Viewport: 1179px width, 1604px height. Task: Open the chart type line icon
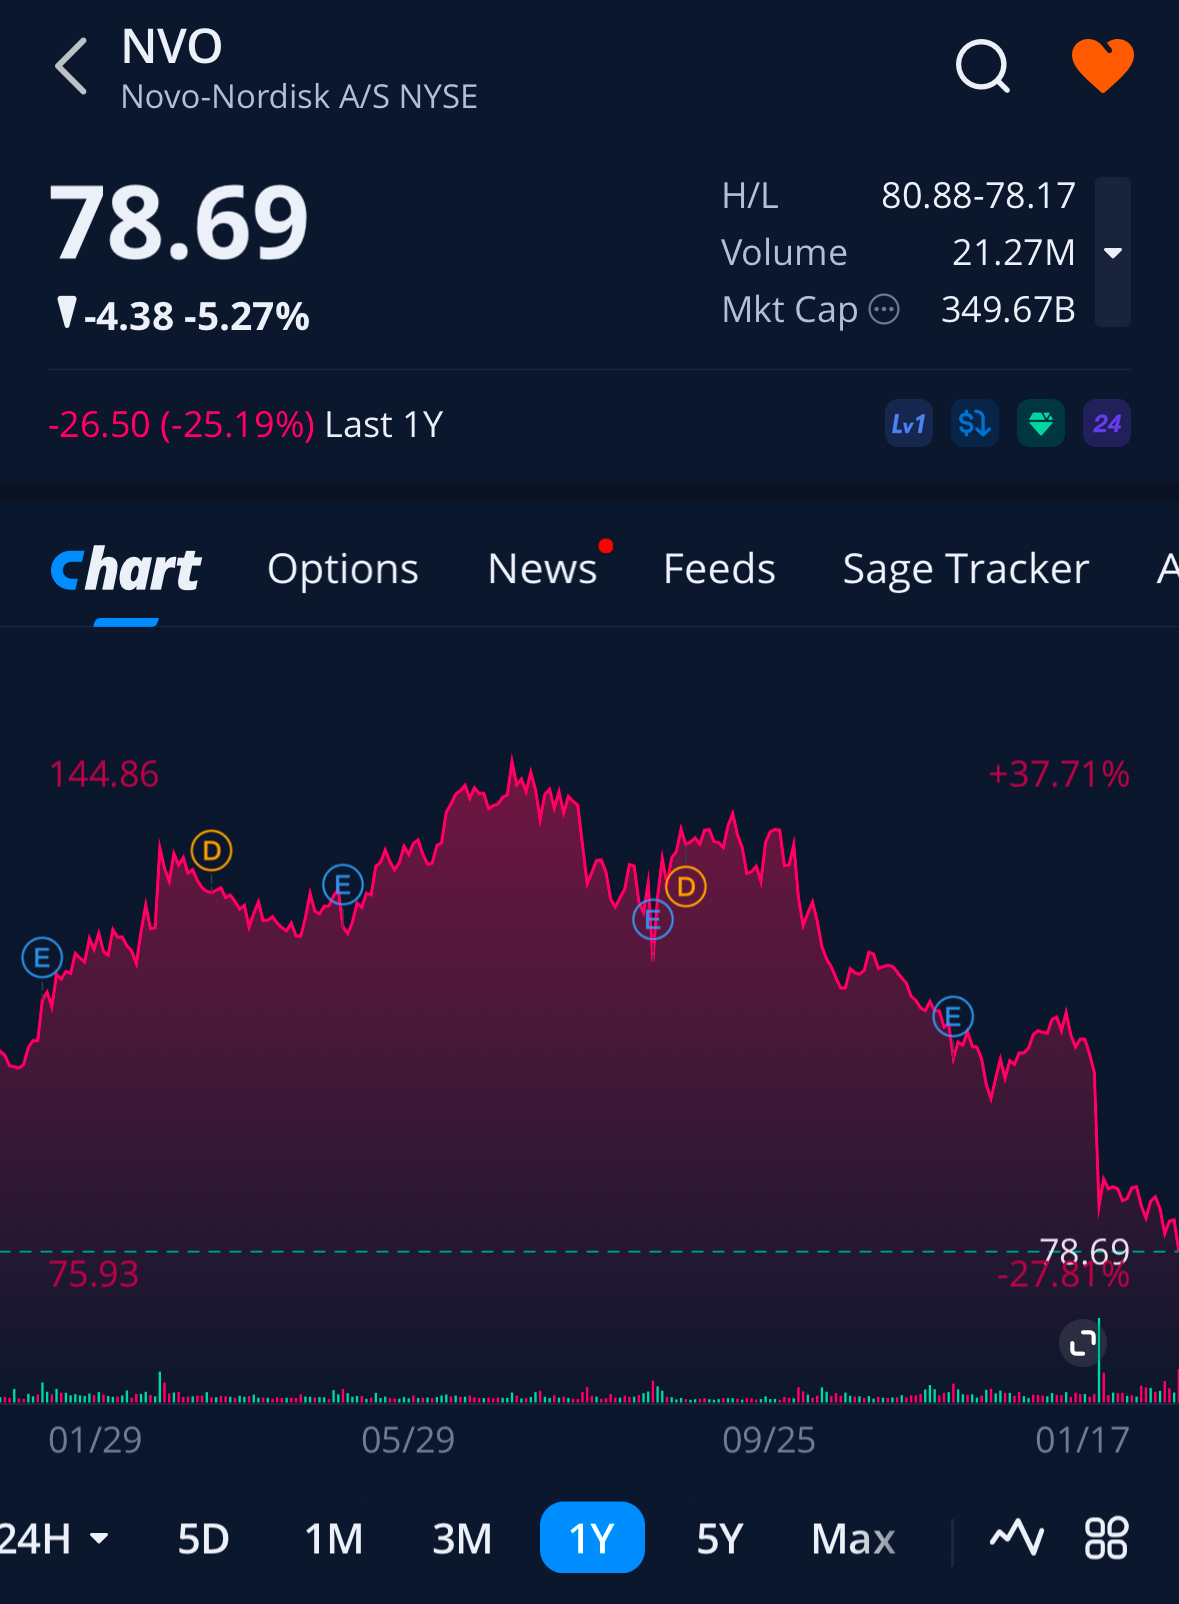tap(1017, 1537)
